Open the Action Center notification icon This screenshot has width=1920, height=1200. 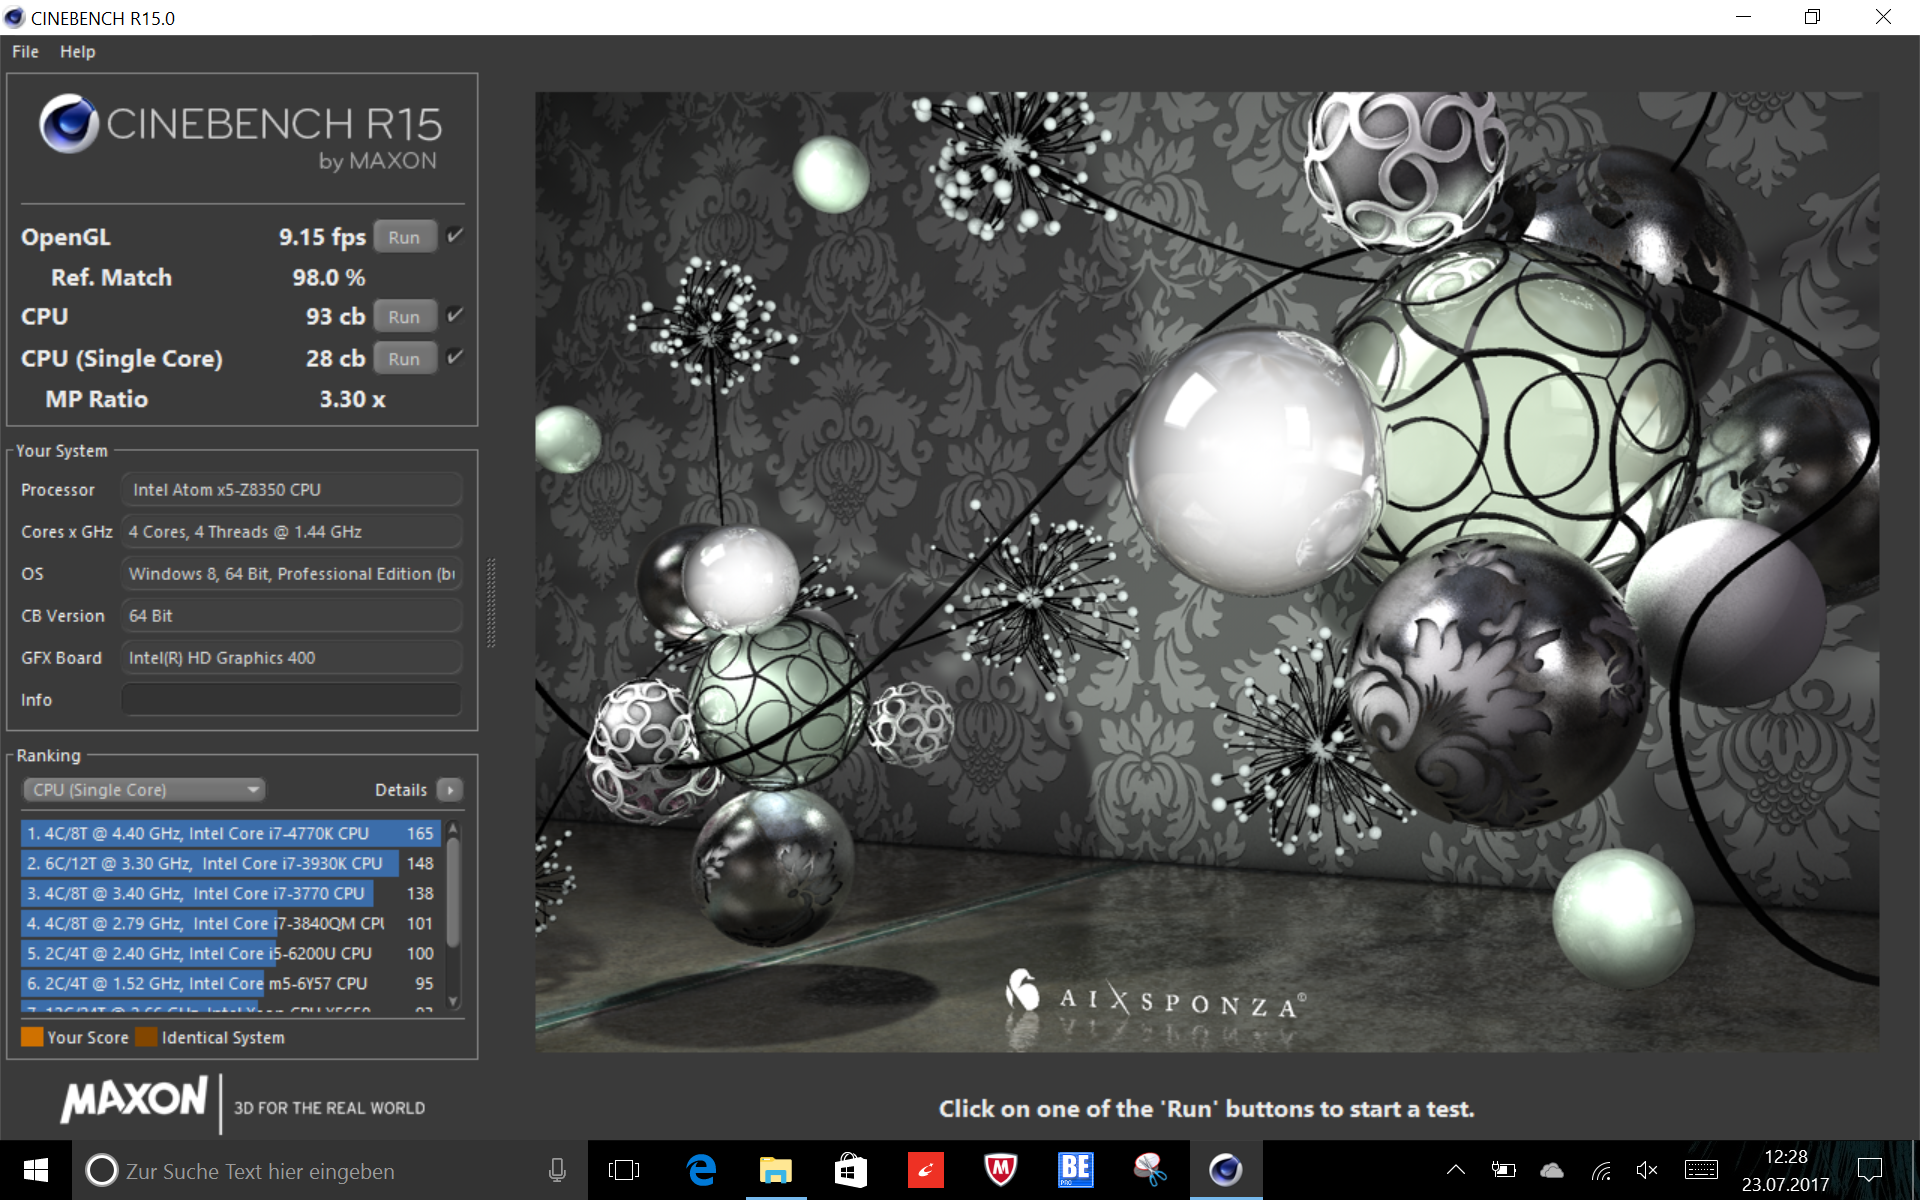1869,1170
